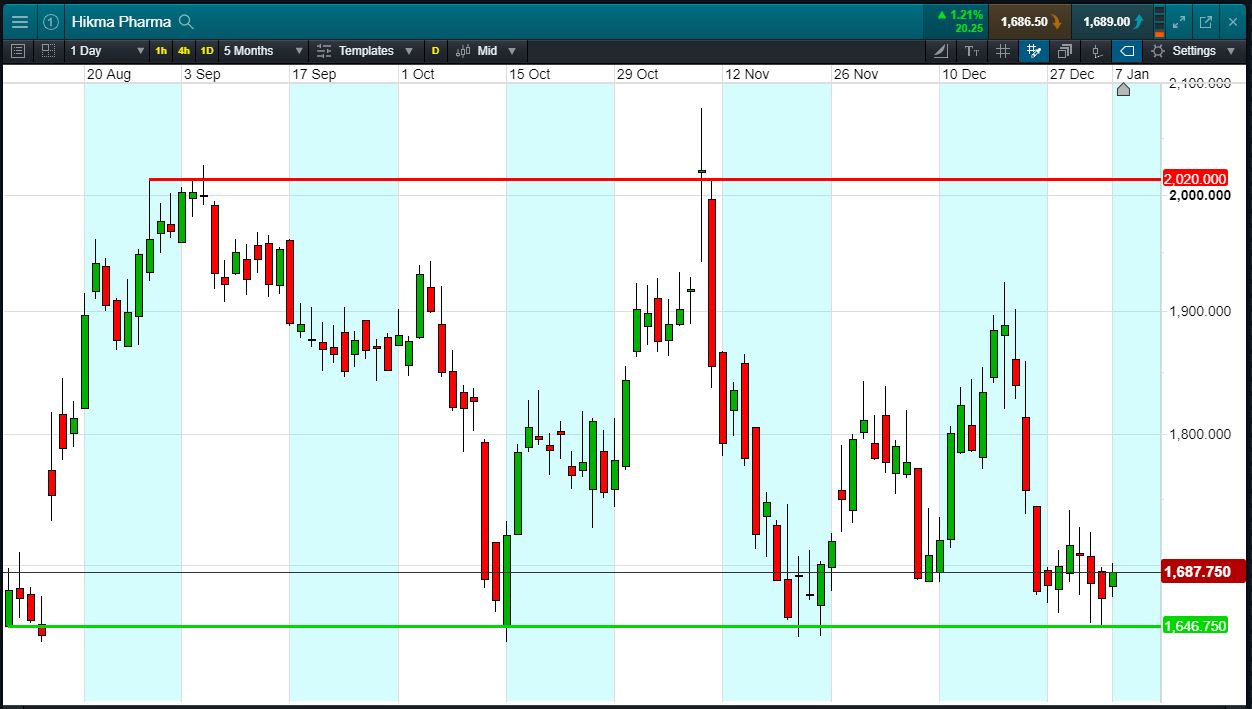
Task: Click the 15 Oct date label
Action: coord(529,74)
